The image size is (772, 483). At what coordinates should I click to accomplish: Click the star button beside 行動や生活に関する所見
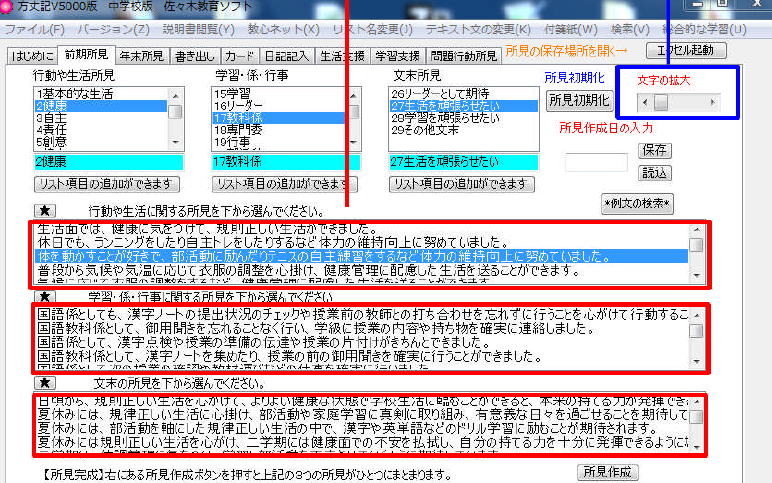pos(45,211)
